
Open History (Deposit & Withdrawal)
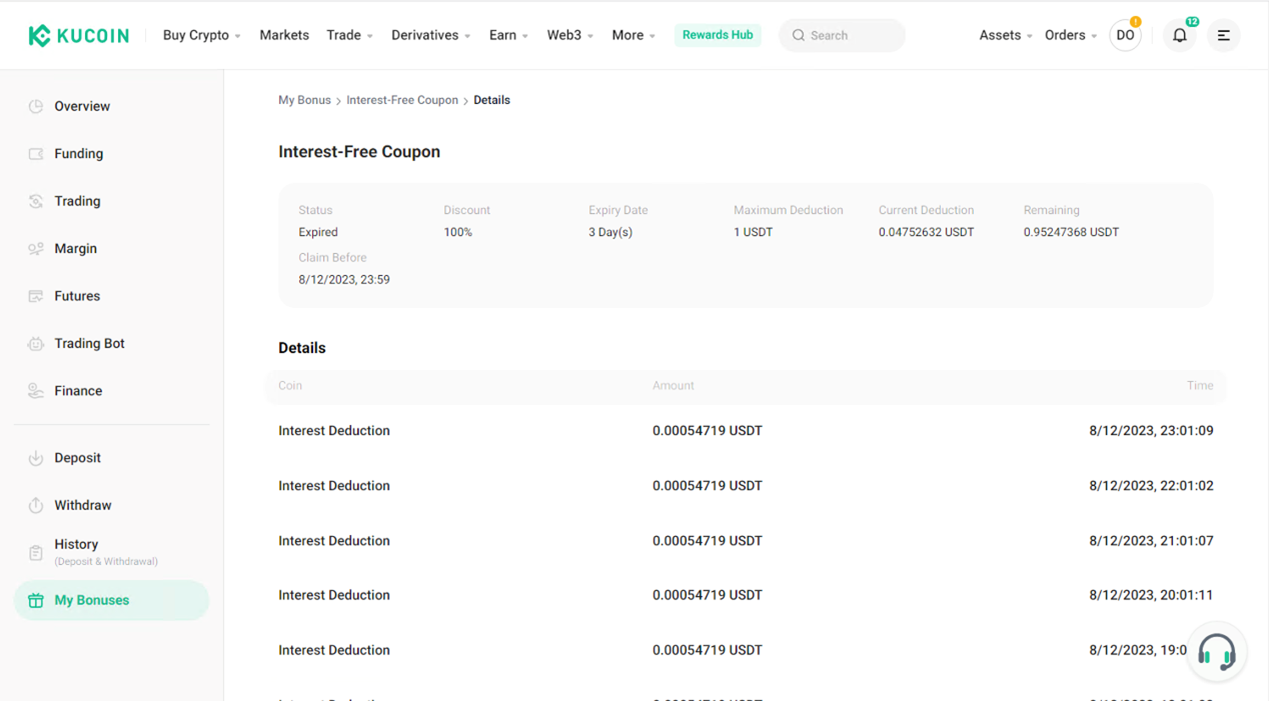coord(111,552)
